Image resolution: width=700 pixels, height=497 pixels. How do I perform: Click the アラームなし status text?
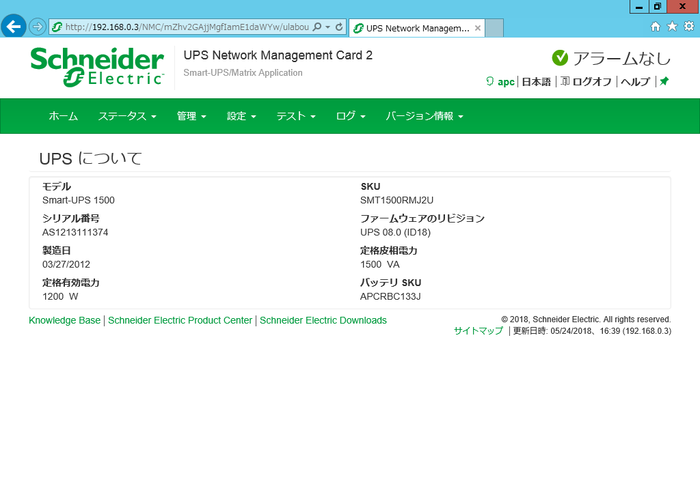click(621, 58)
